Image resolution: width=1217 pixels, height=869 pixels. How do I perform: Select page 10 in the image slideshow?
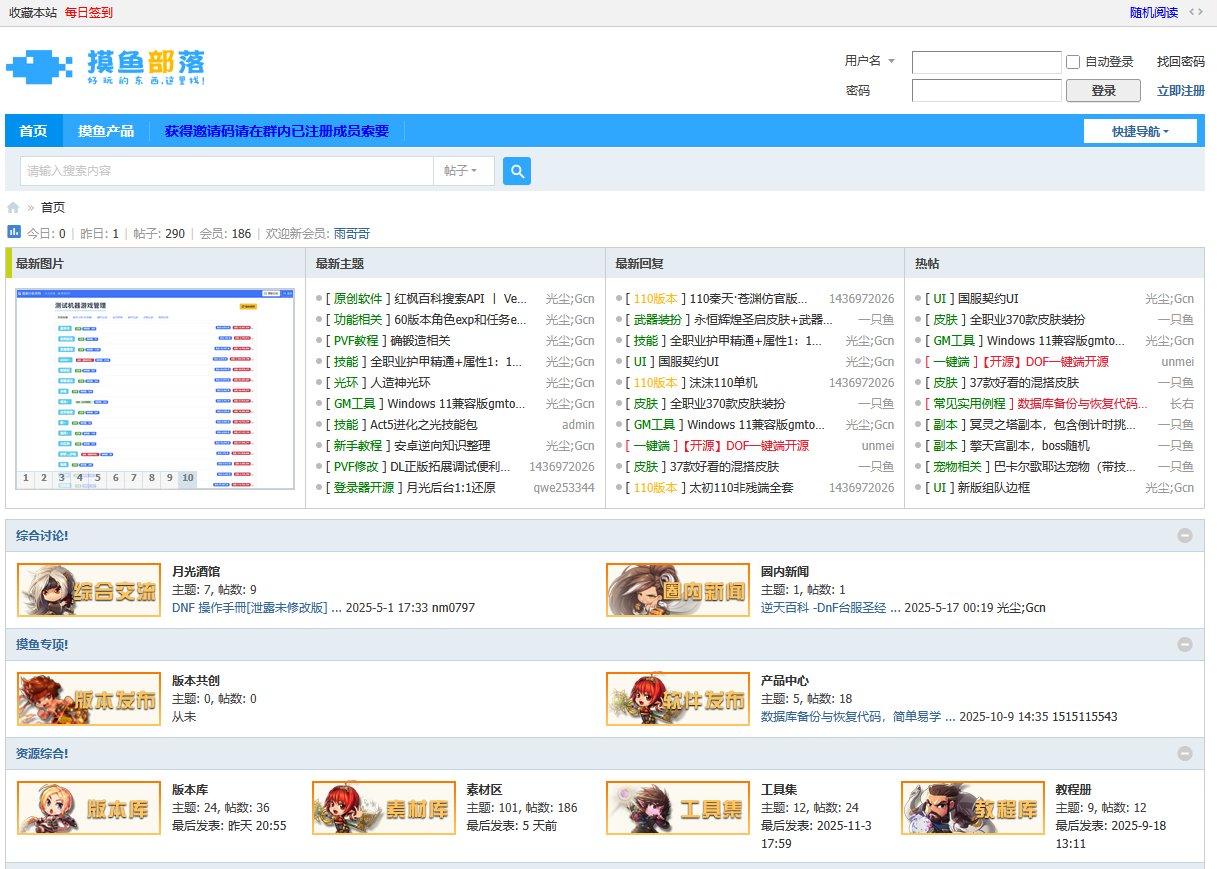click(x=186, y=478)
